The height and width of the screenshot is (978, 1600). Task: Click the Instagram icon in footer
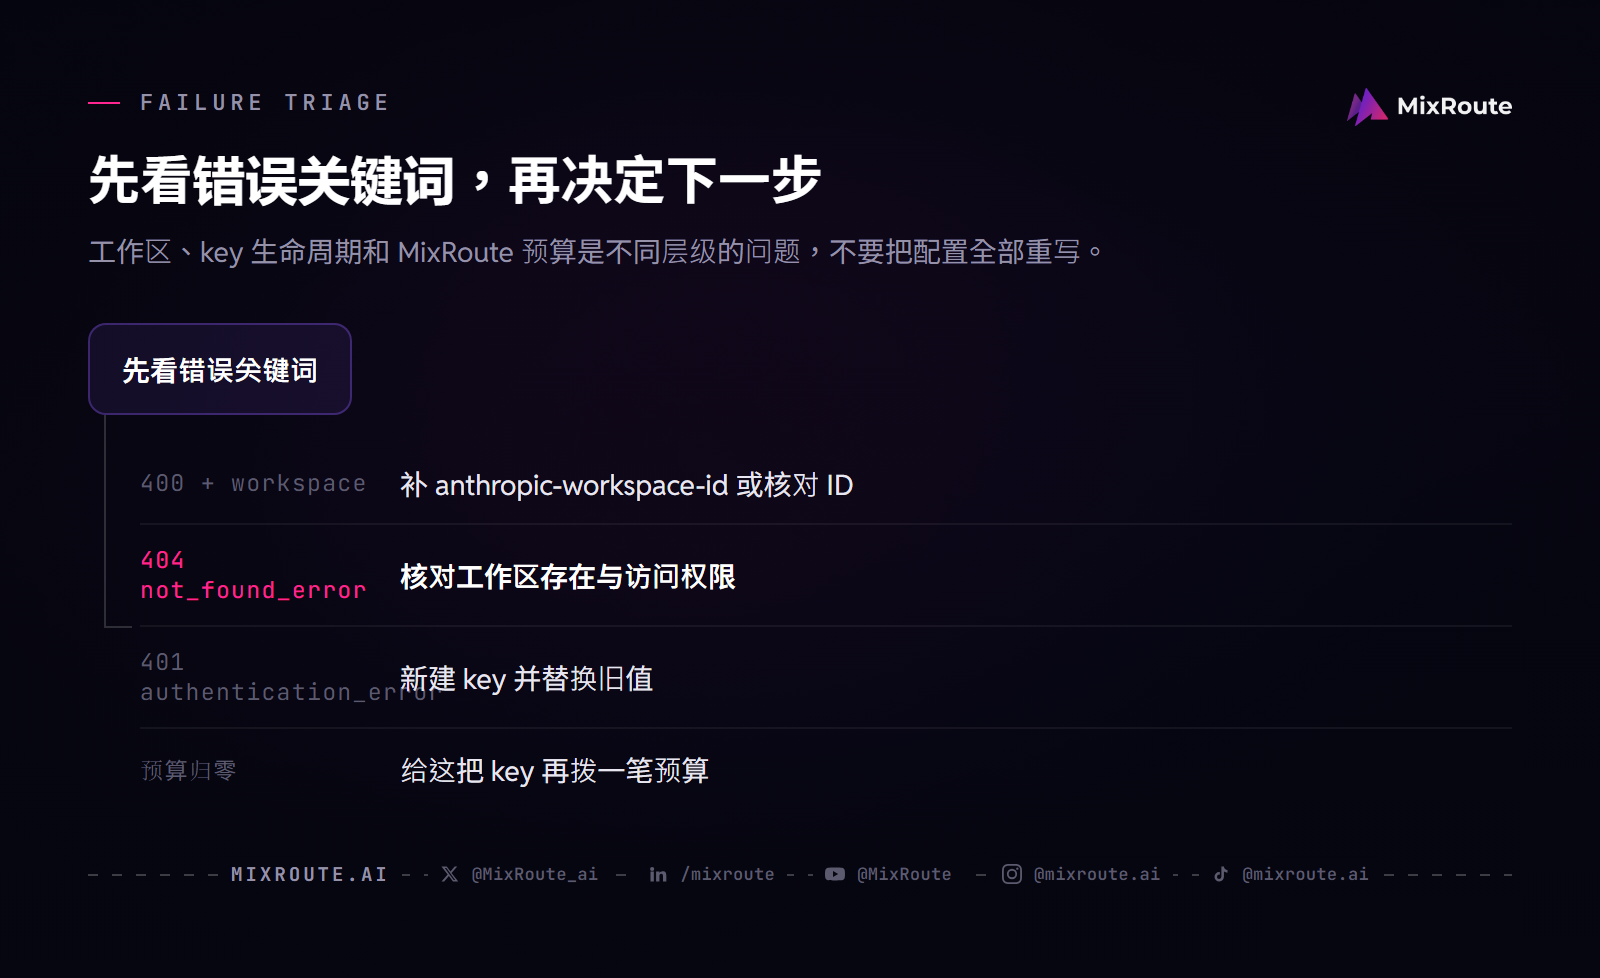[1012, 874]
